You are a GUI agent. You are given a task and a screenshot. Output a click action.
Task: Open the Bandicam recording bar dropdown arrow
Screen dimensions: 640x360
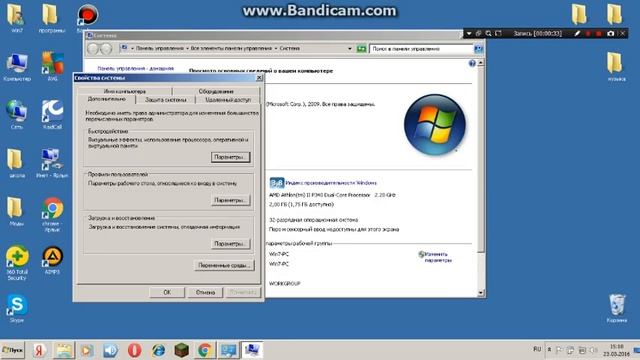pos(469,33)
